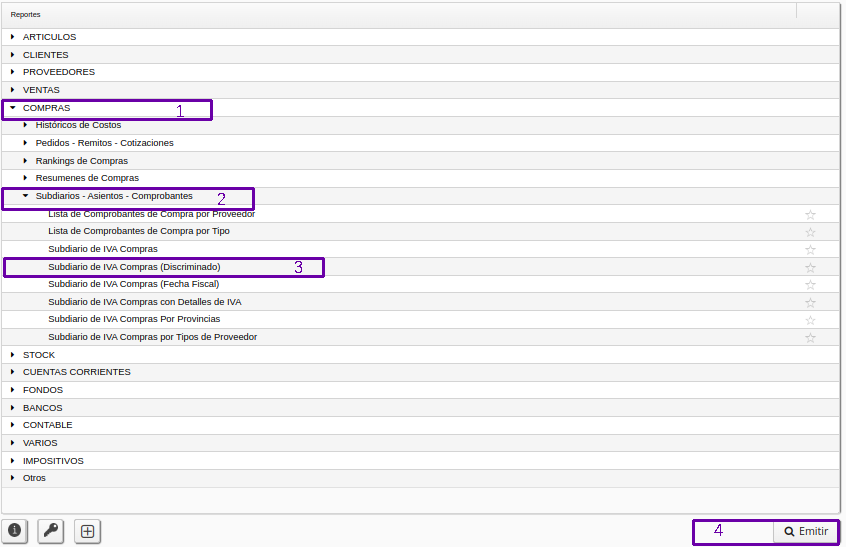The width and height of the screenshot is (846, 547).
Task: Click the info icon button at bottom left
Action: pos(15,531)
